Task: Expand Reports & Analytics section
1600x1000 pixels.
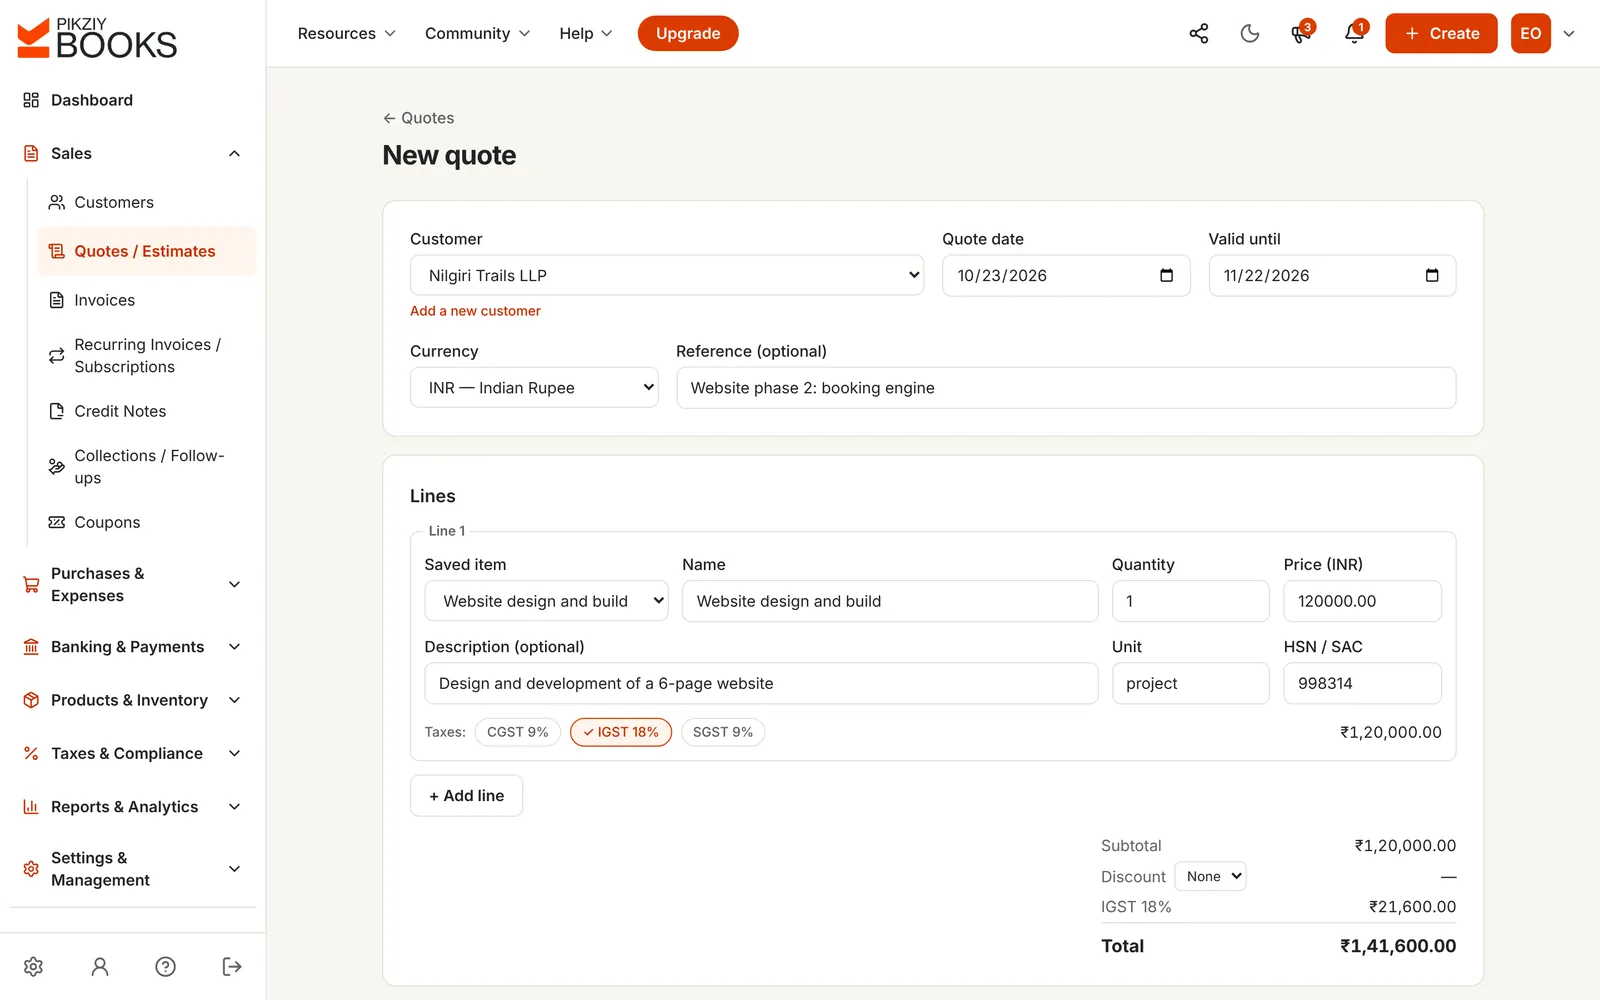Action: tap(133, 807)
